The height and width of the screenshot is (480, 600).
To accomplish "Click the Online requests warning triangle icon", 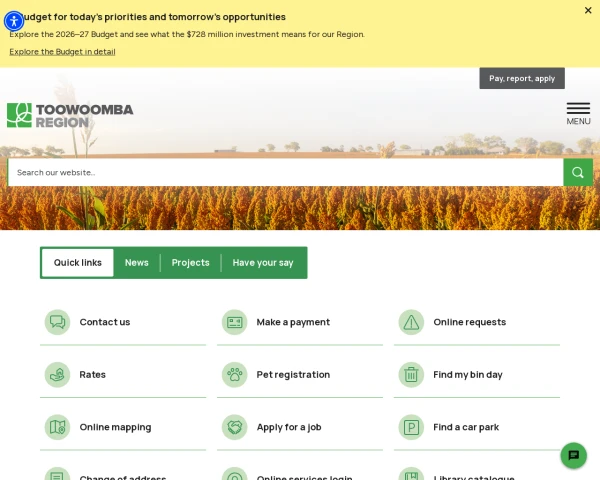I will pos(411,322).
